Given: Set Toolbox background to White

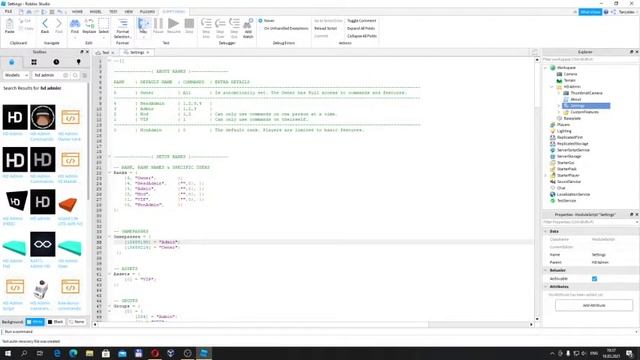Looking at the screenshot, I should pyautogui.click(x=35, y=322).
